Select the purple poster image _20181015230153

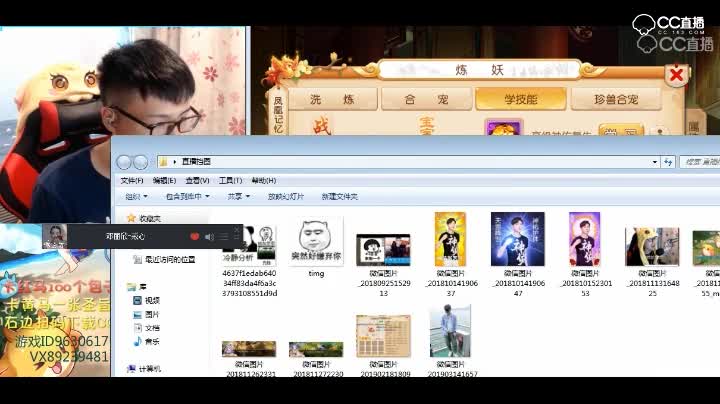tap(585, 239)
